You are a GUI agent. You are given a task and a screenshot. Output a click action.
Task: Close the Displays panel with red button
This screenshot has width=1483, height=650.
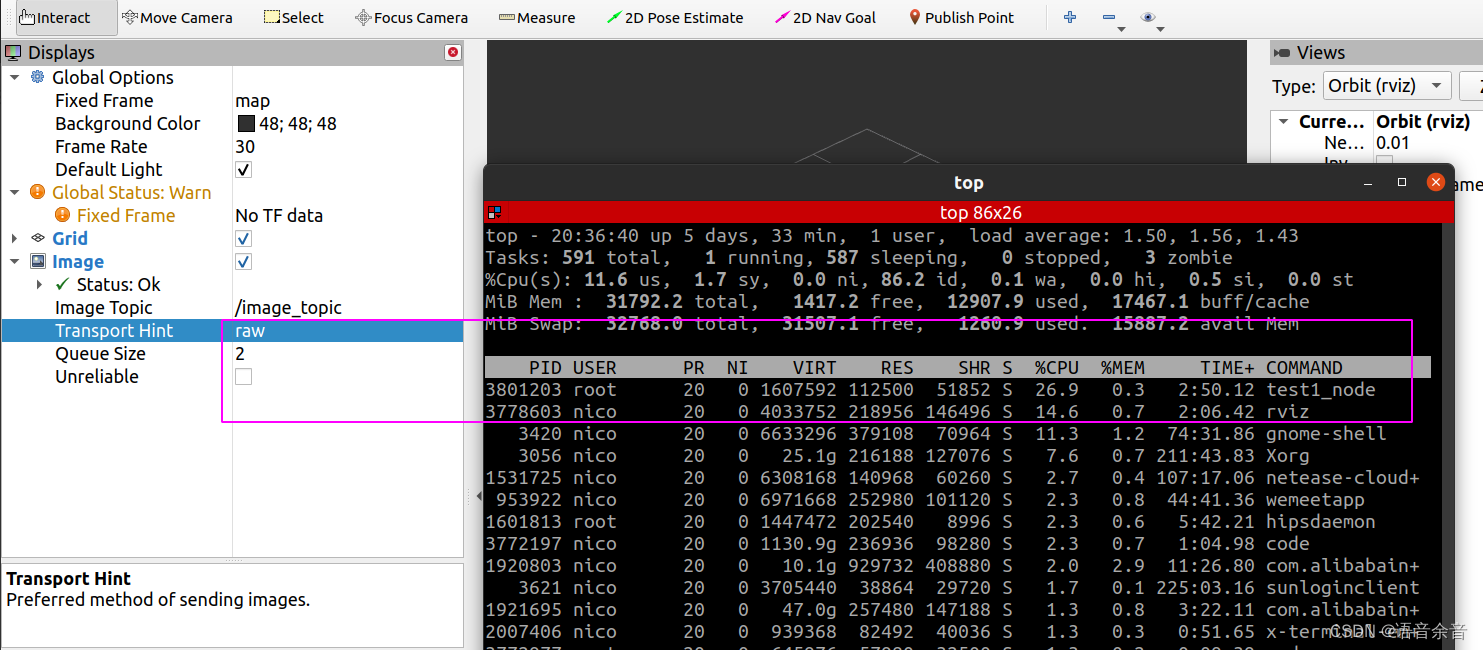[453, 52]
